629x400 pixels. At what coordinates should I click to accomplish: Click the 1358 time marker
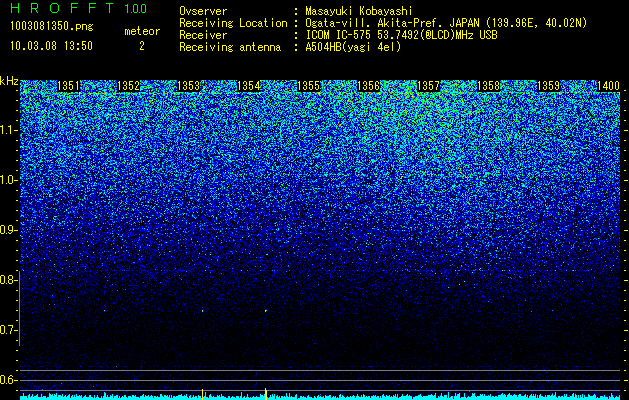(488, 86)
